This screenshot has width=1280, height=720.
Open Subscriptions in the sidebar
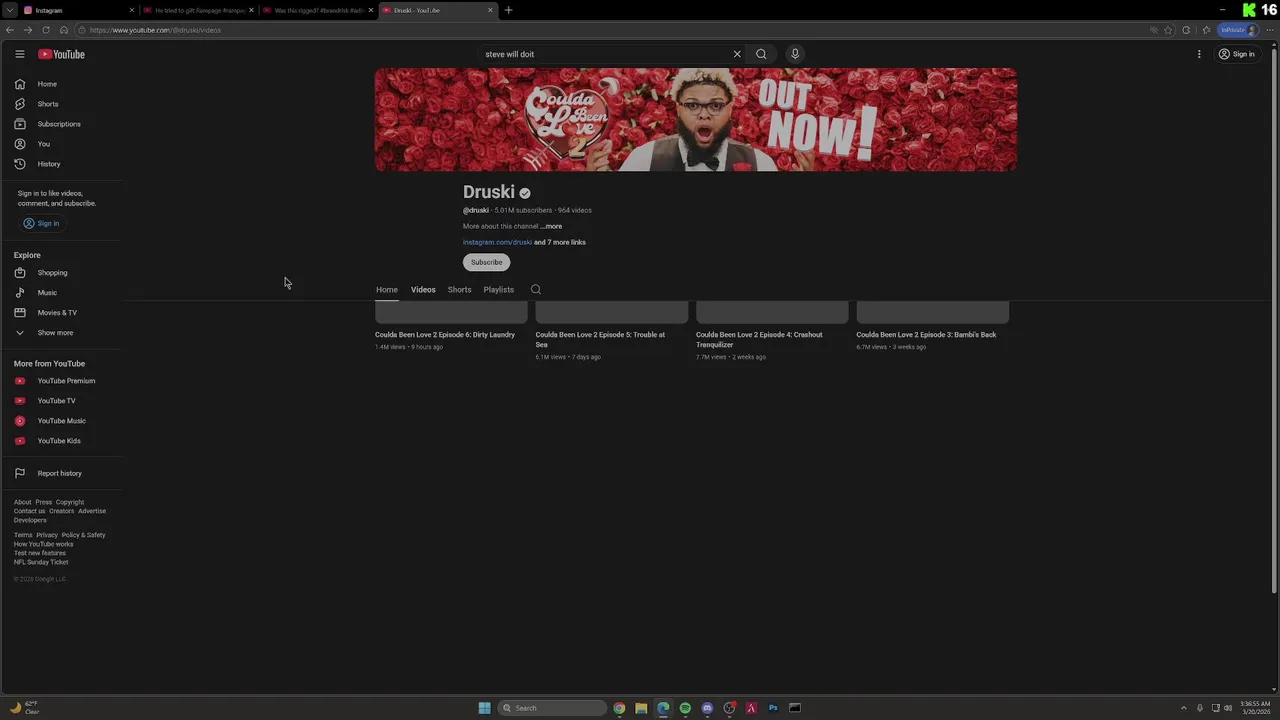coord(60,124)
